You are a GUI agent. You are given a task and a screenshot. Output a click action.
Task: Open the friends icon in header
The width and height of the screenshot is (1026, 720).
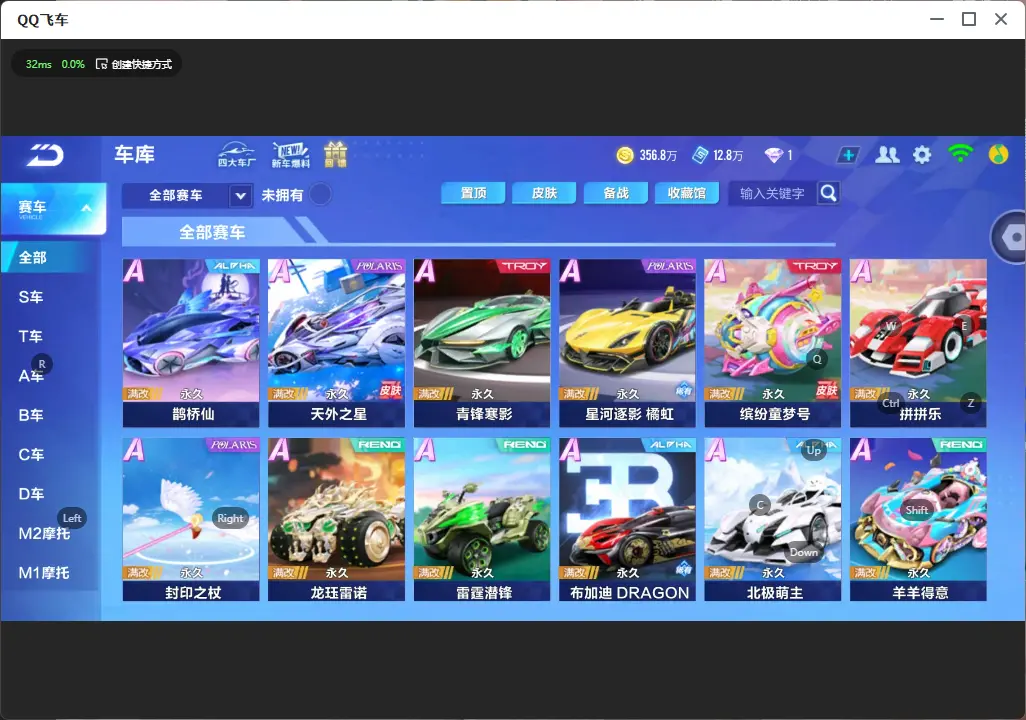coord(887,155)
